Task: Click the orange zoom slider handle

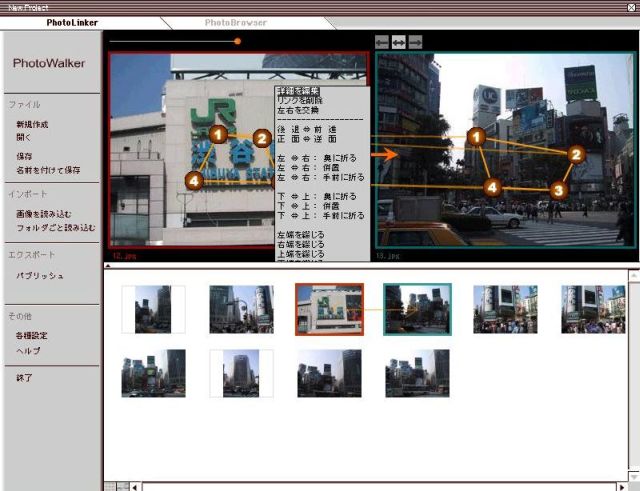Action: click(x=237, y=41)
